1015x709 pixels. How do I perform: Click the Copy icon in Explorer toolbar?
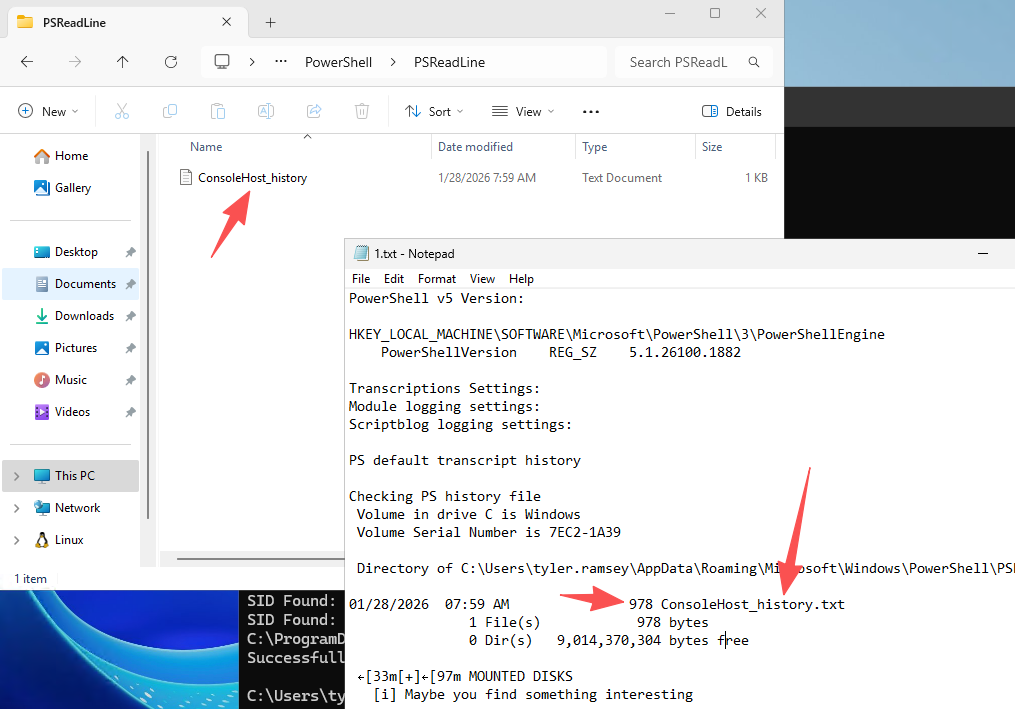(x=170, y=112)
